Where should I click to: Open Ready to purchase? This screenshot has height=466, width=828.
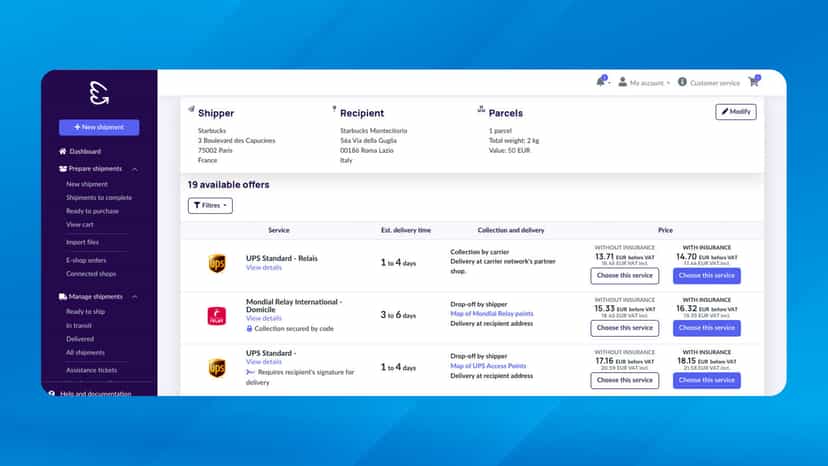tap(92, 211)
